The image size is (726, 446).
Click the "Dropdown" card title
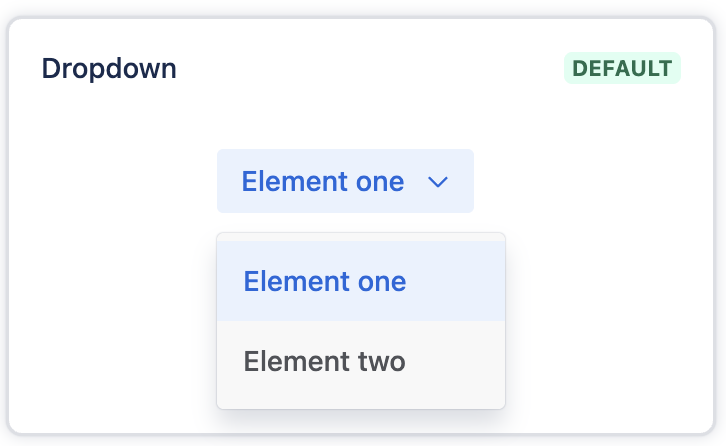click(109, 69)
